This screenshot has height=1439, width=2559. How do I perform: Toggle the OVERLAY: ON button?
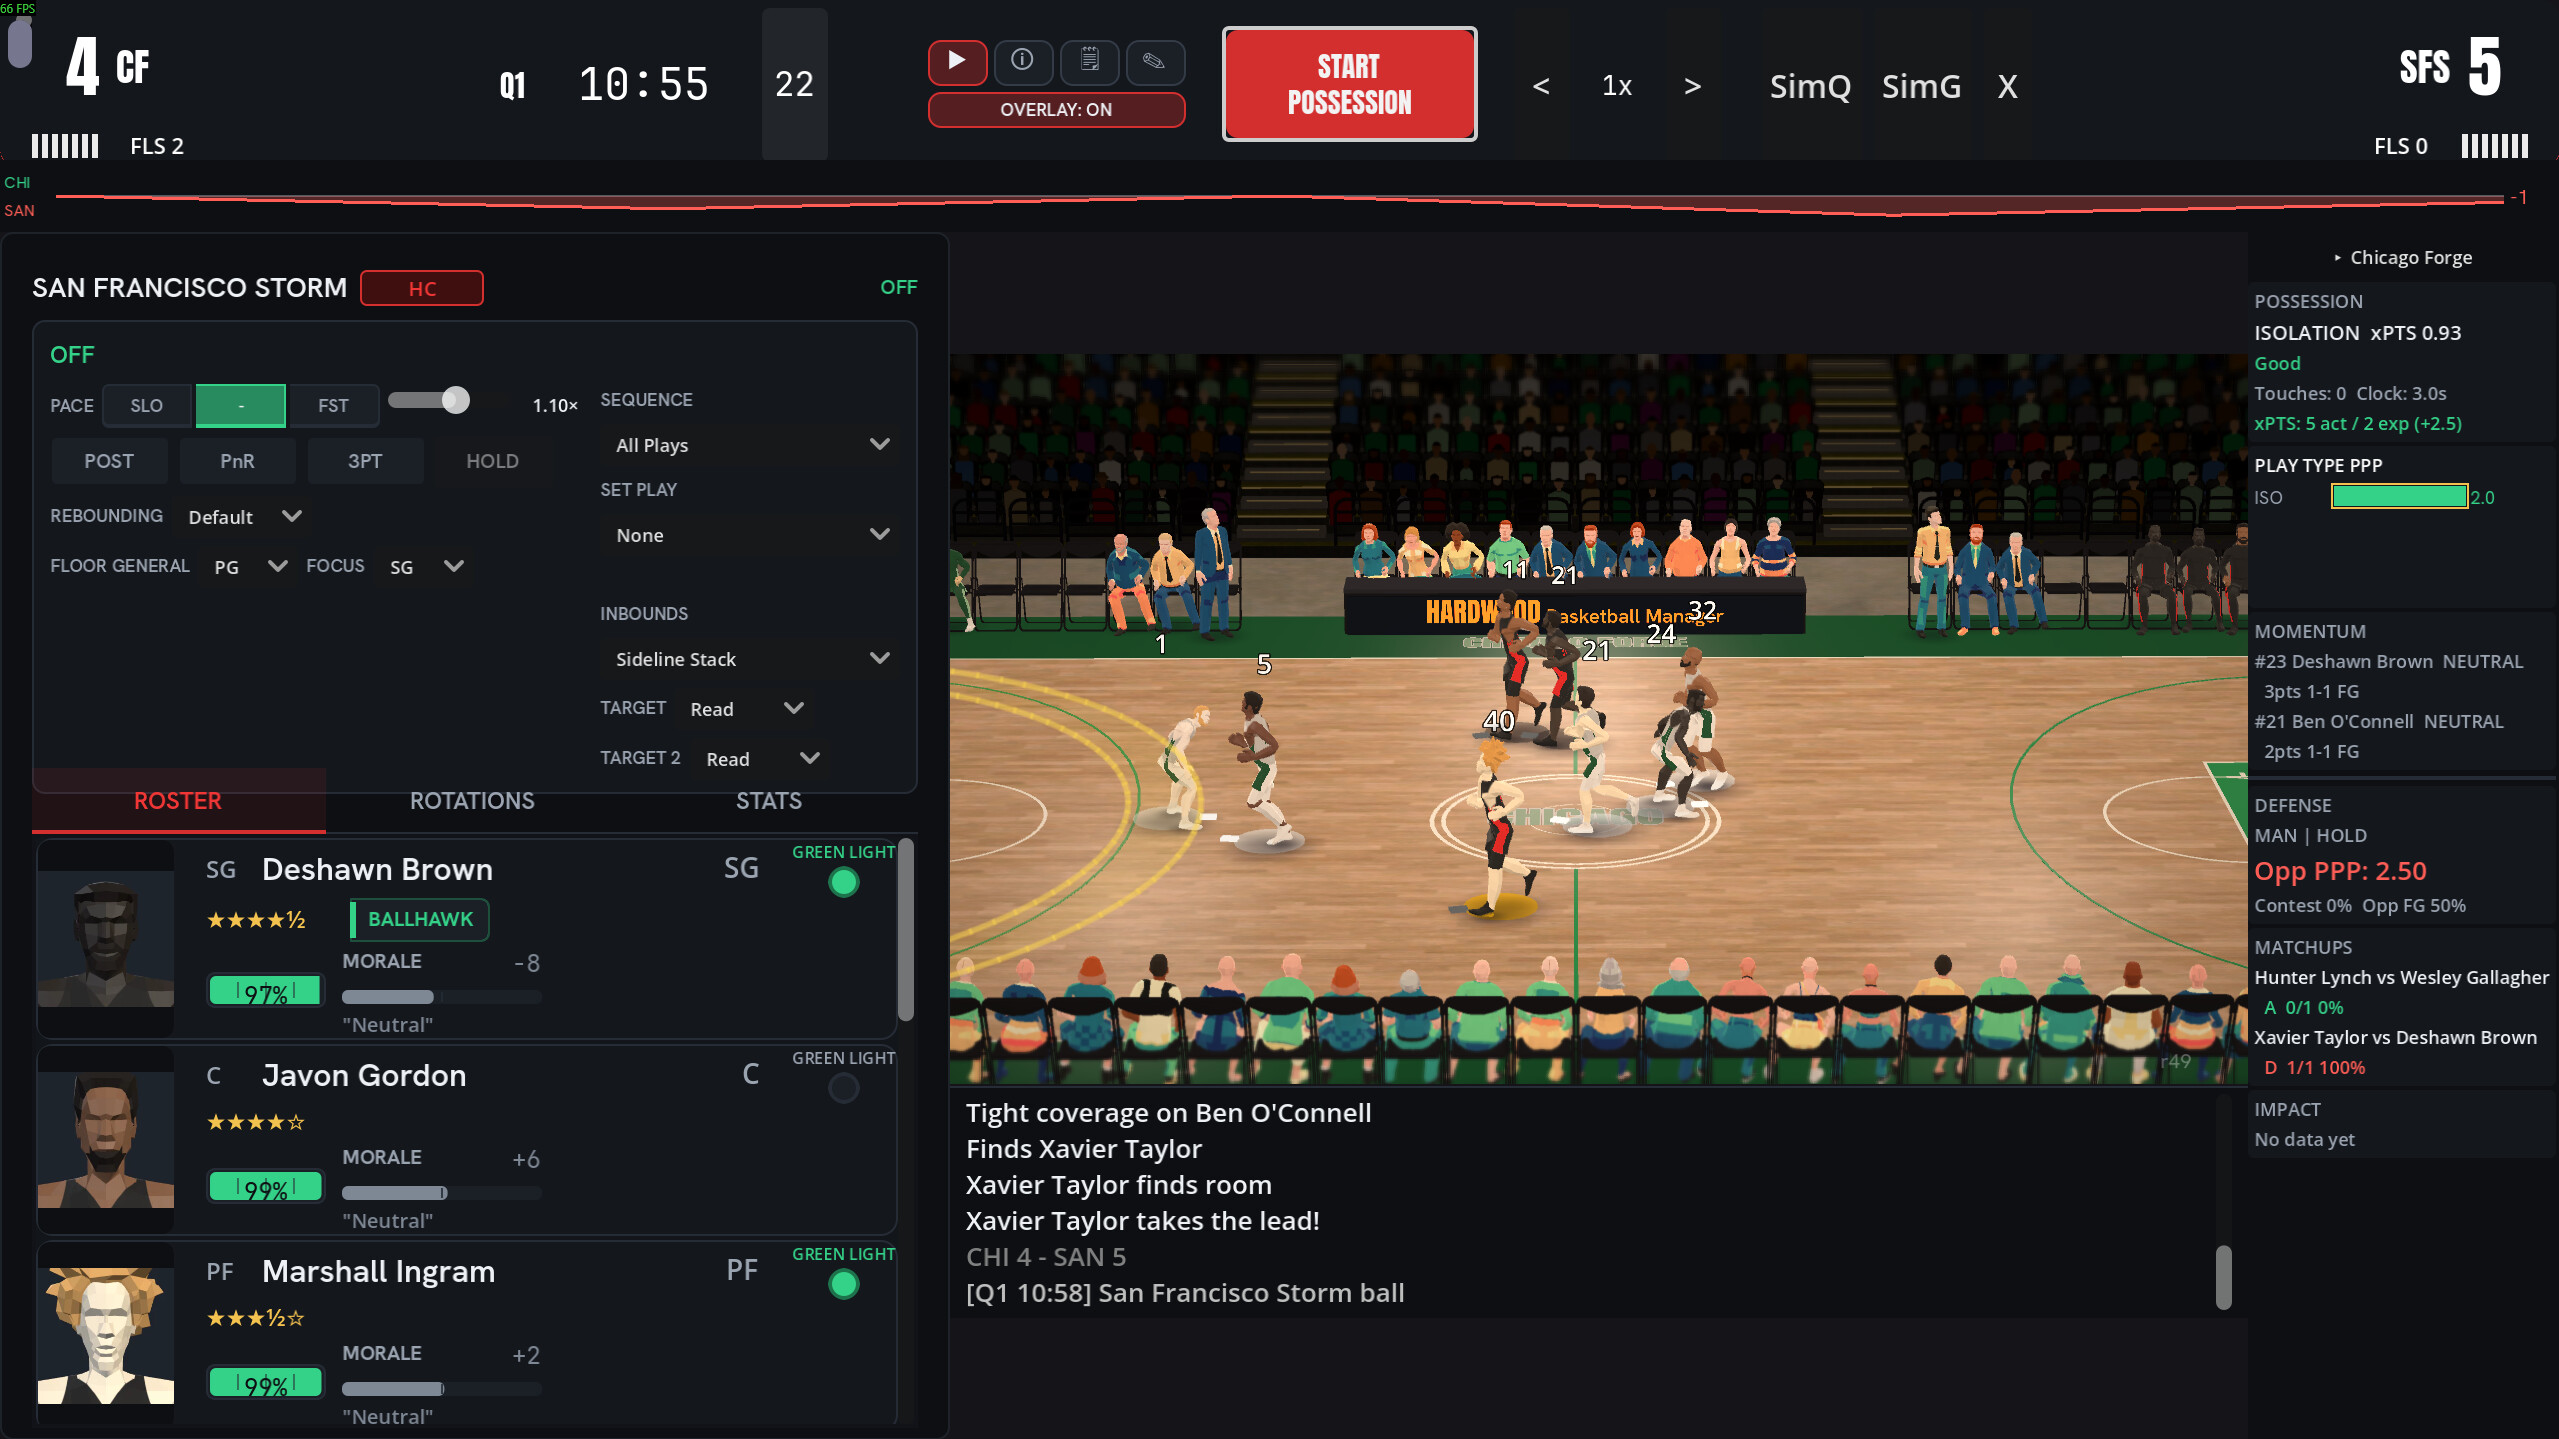(1056, 110)
